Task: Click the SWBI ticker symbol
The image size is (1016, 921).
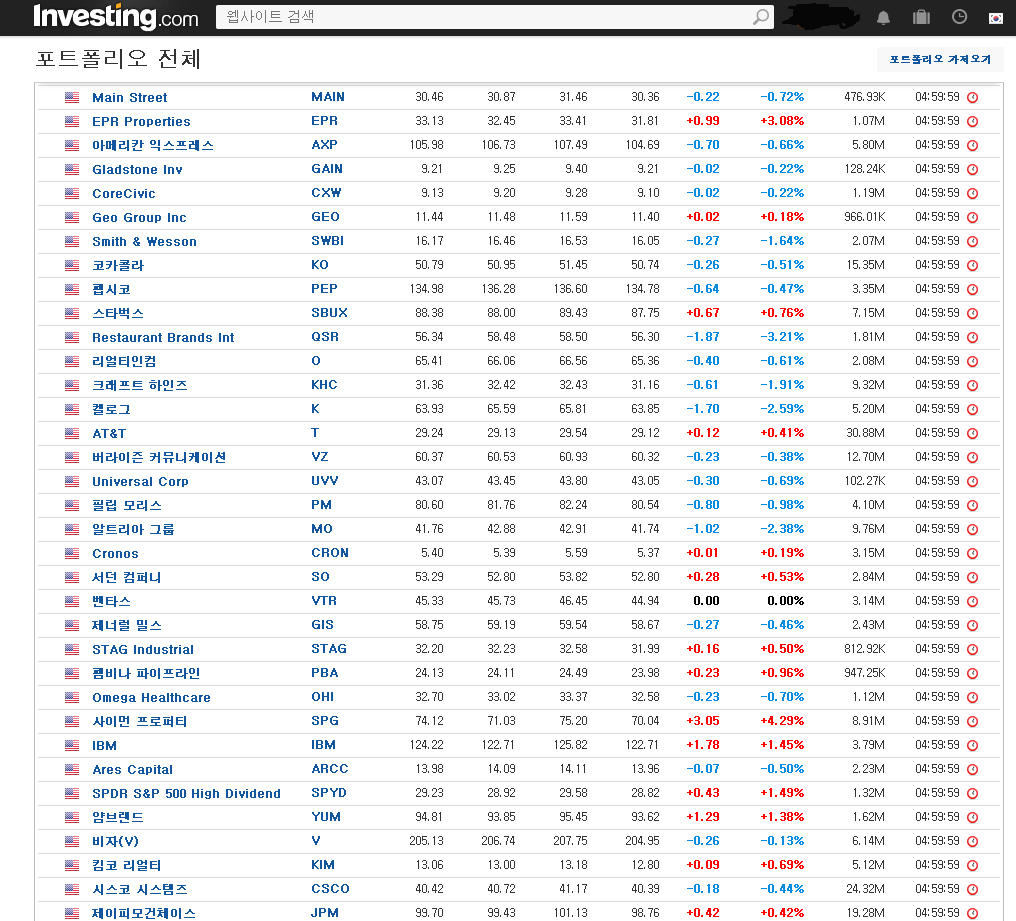Action: coord(327,240)
